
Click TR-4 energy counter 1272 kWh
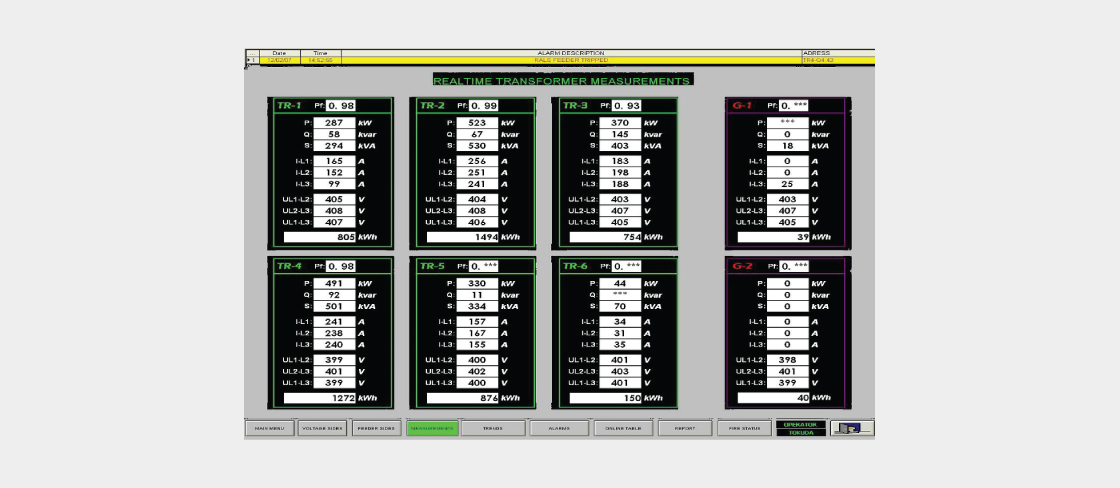(320, 398)
